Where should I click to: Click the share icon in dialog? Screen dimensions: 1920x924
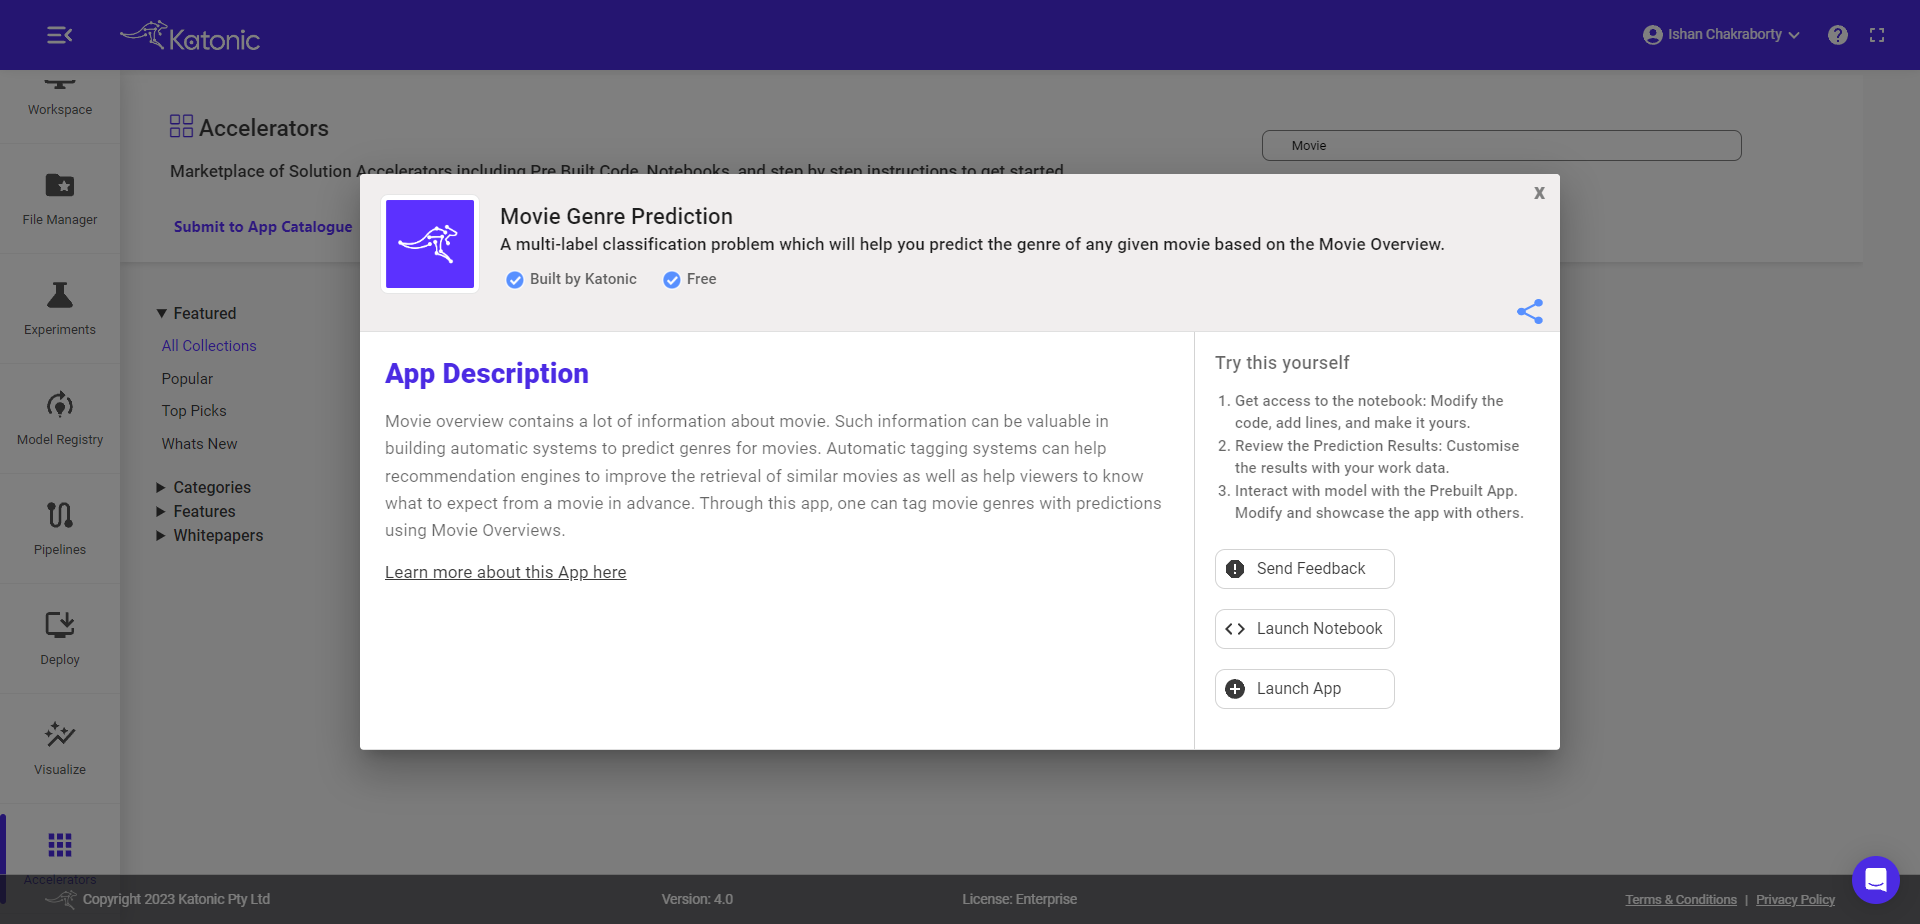tap(1530, 311)
